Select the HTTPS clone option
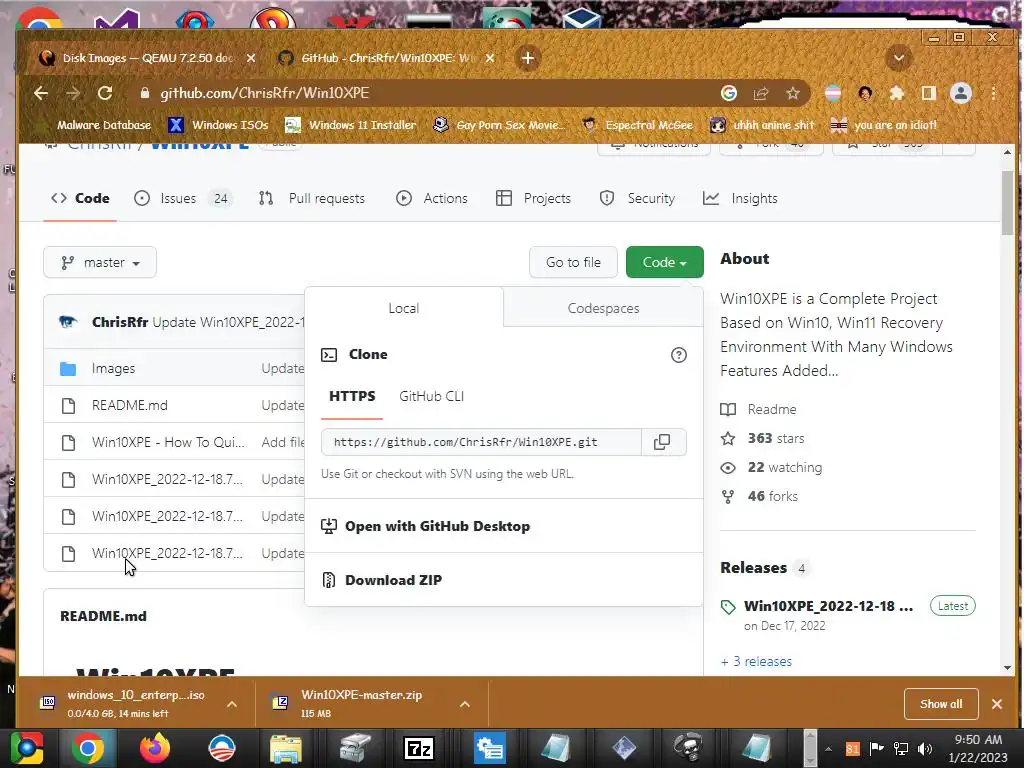The image size is (1024, 768). click(x=352, y=396)
